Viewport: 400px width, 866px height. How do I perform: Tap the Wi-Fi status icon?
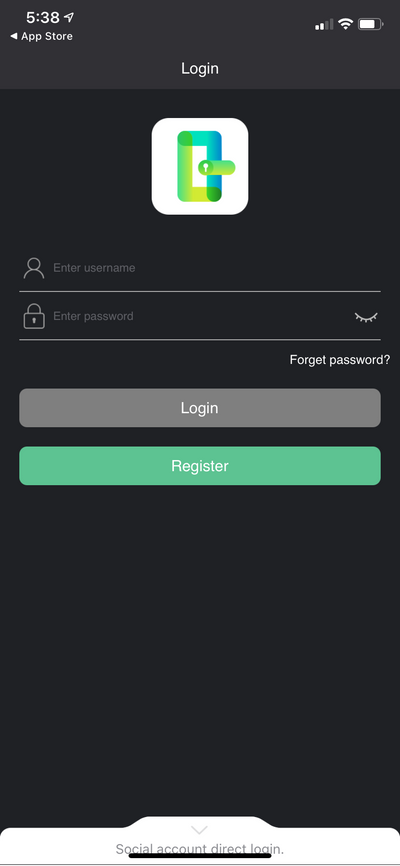346,24
